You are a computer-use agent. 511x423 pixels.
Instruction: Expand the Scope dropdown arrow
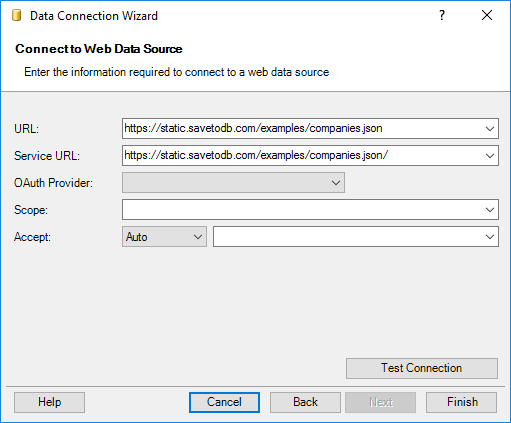[x=490, y=210]
